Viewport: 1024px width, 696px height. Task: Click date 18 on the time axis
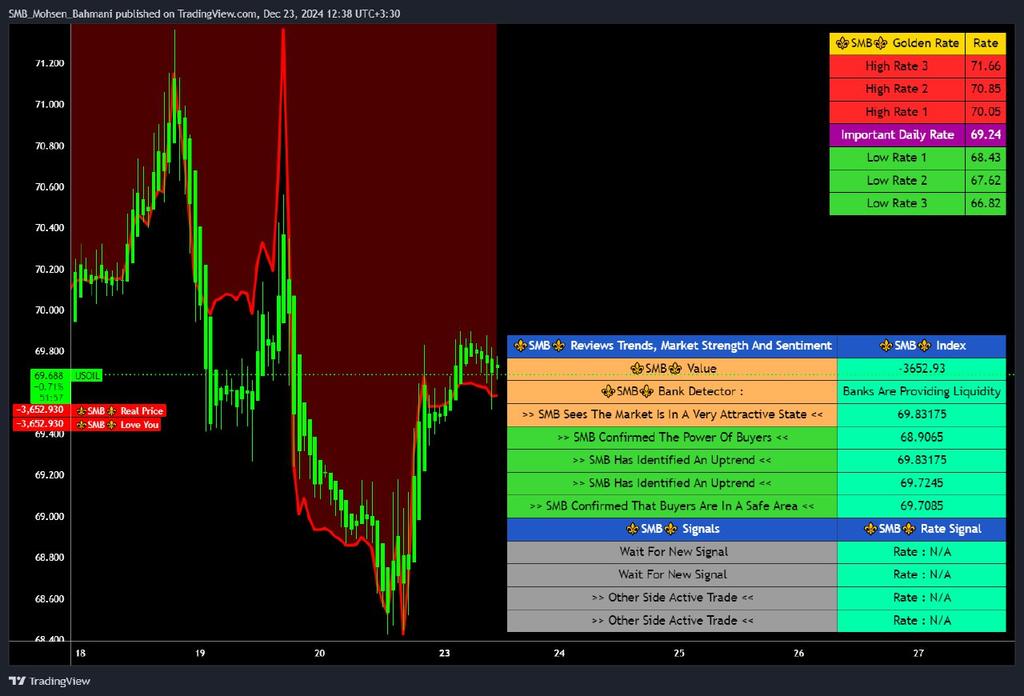coord(80,653)
